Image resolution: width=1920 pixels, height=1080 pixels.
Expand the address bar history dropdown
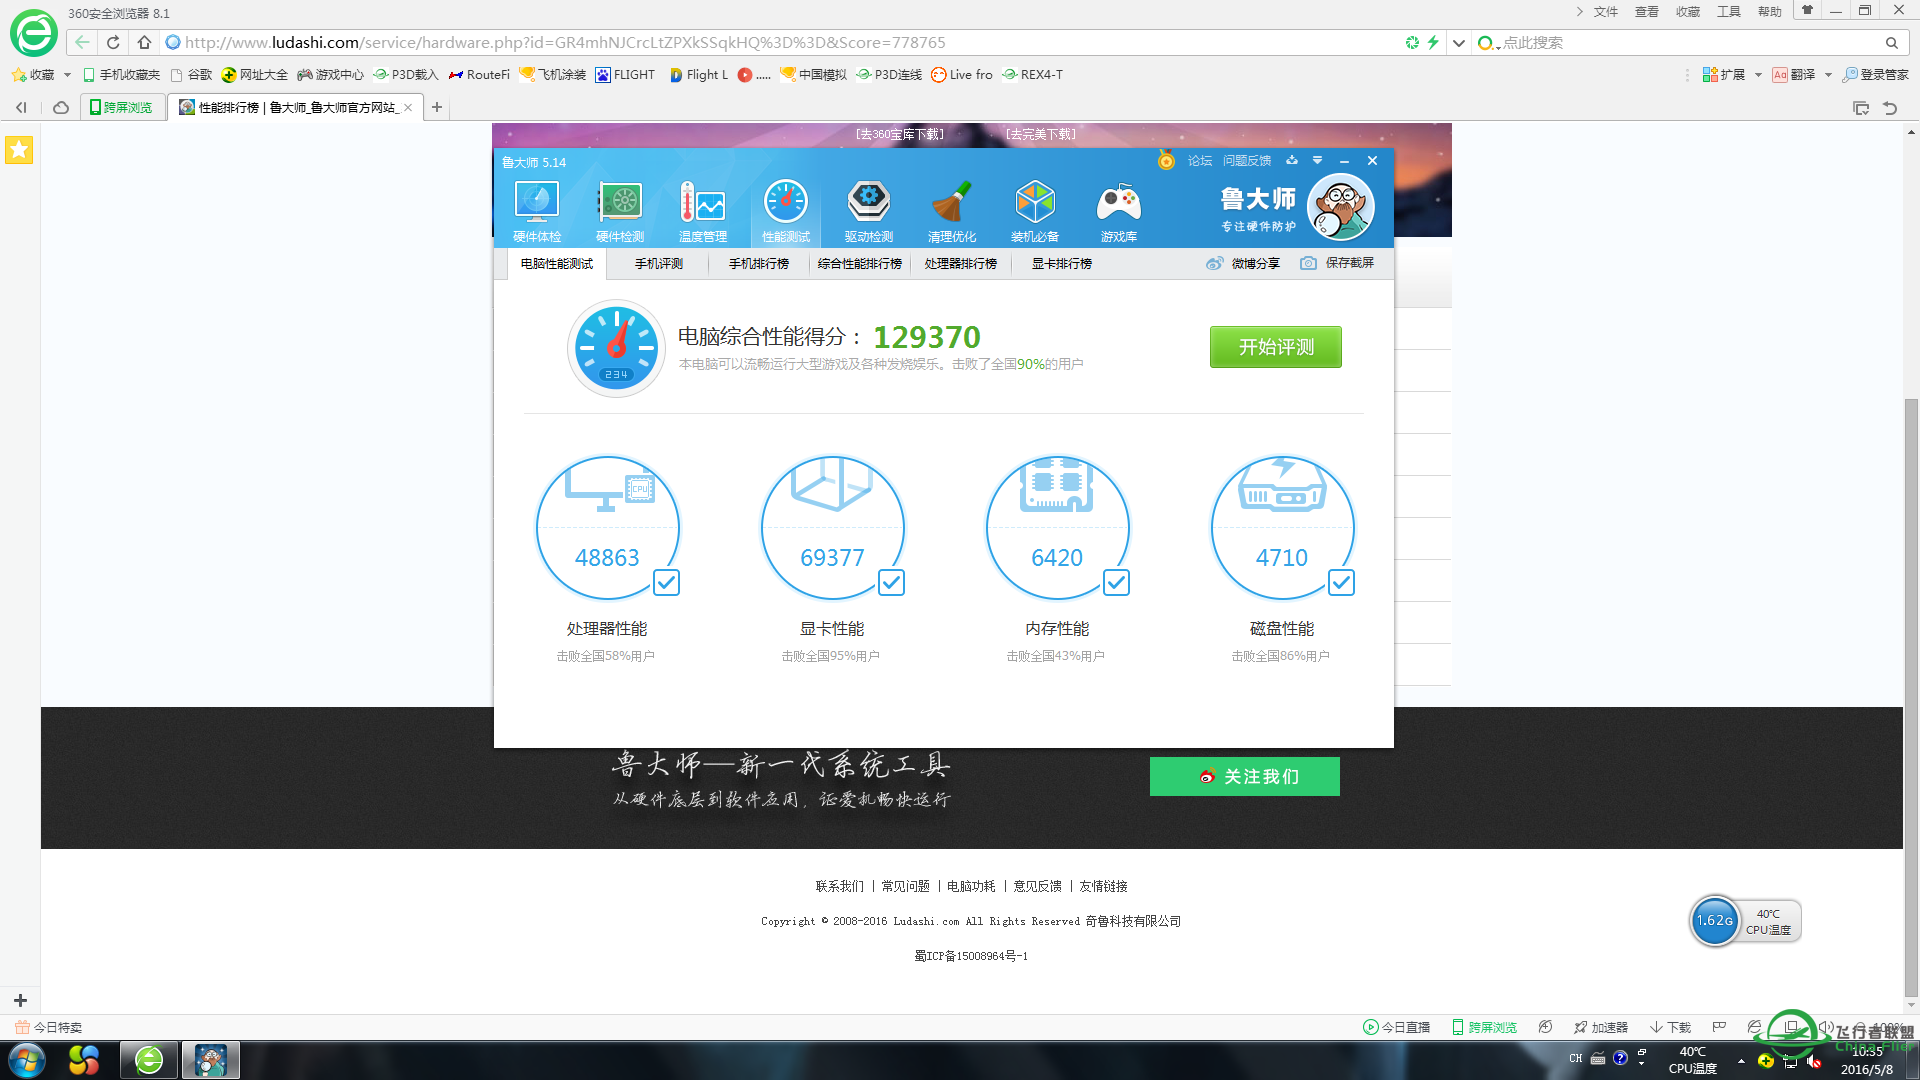pyautogui.click(x=1458, y=42)
